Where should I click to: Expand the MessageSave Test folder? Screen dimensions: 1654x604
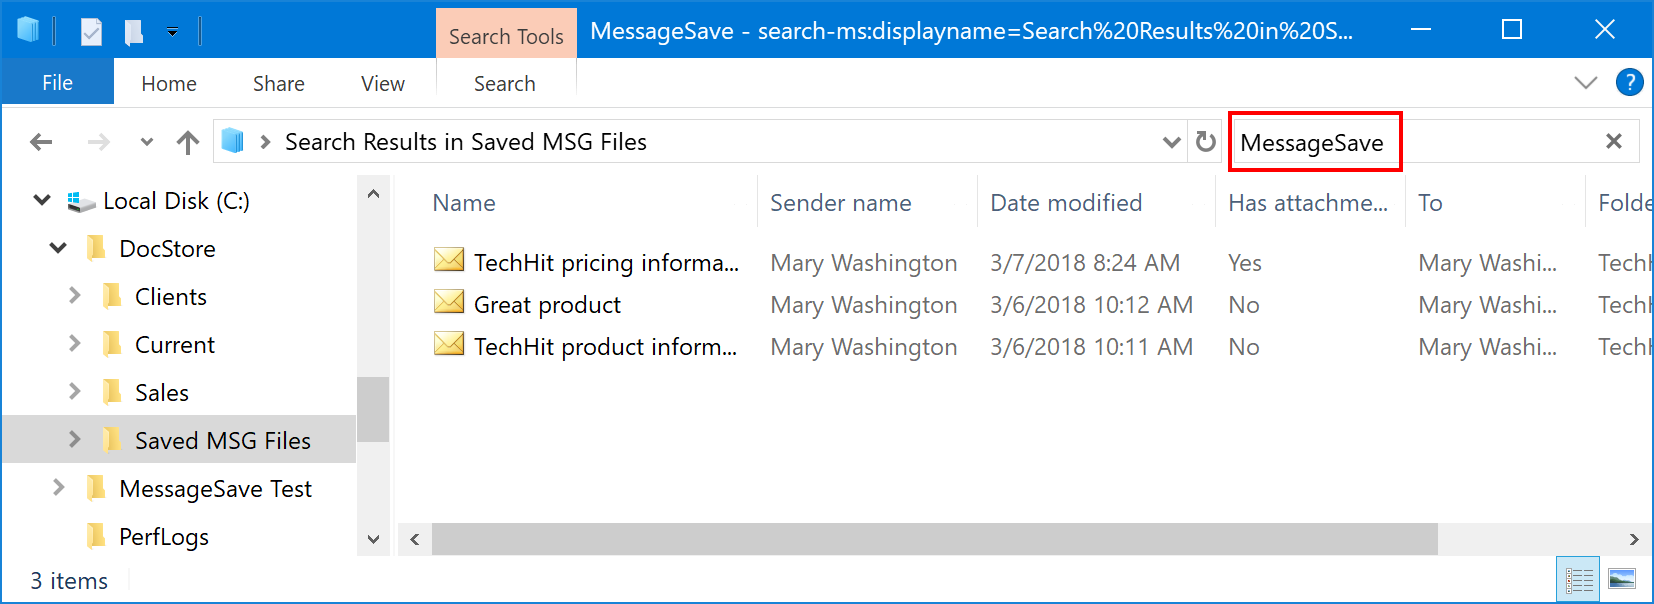(x=58, y=488)
